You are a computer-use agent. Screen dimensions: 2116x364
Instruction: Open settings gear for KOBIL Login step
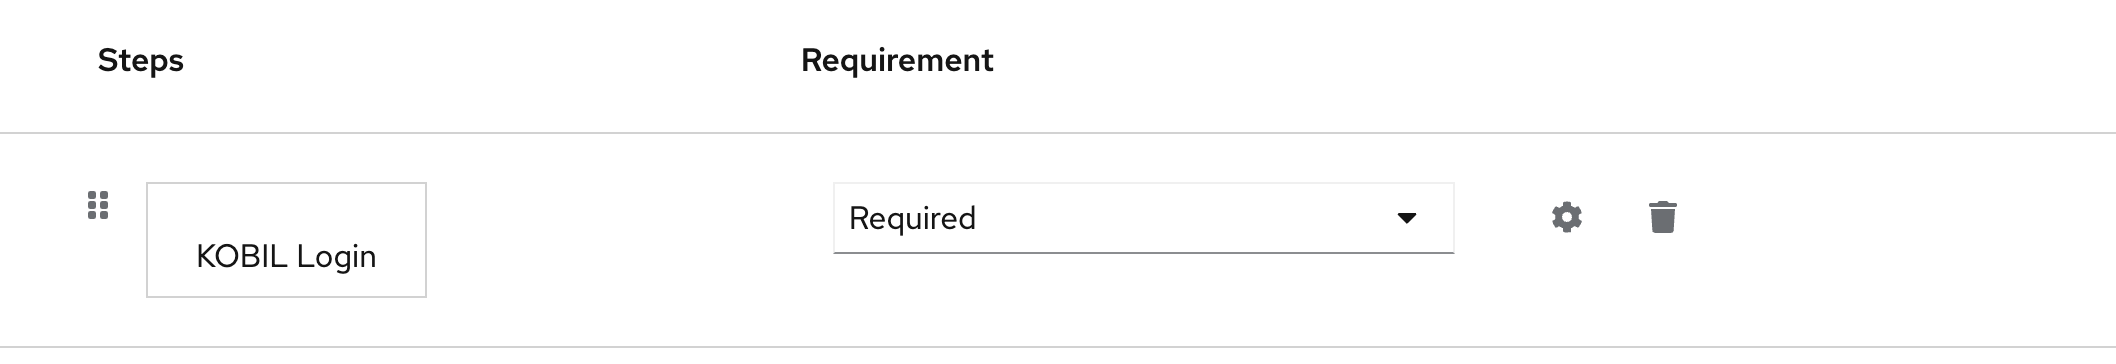pos(1566,217)
